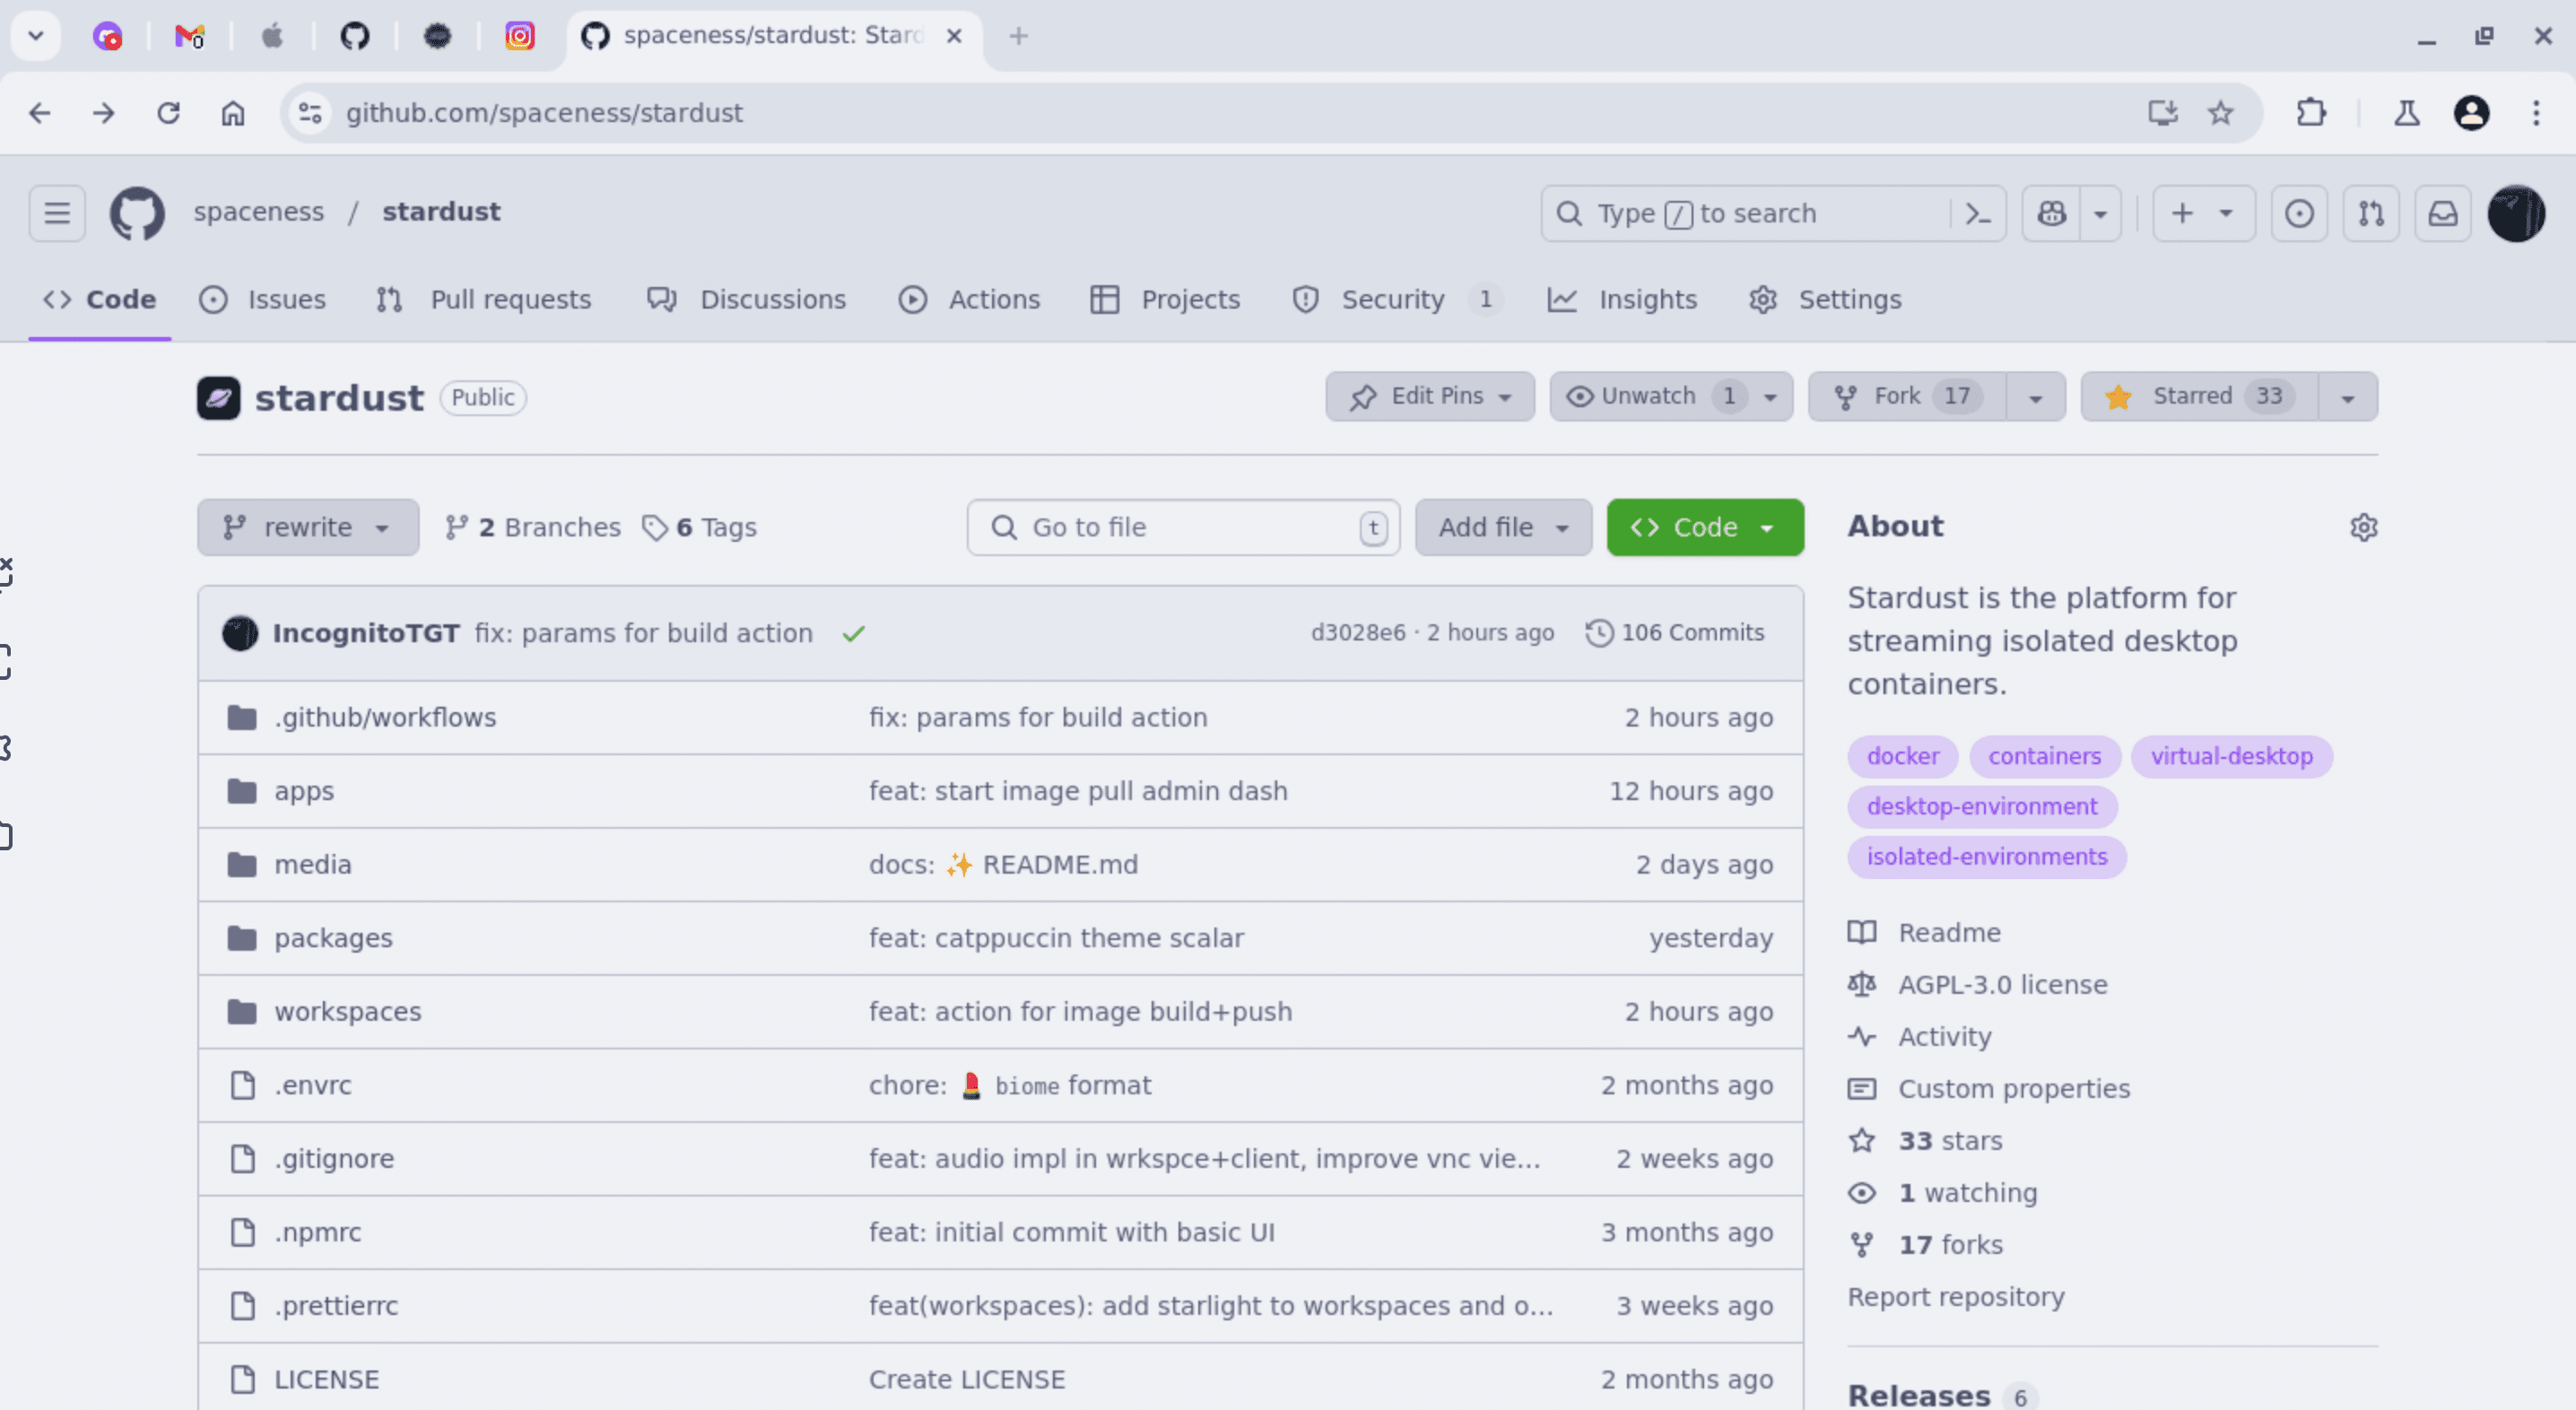Bookmark this page with star icon
Viewport: 2576px width, 1410px height.
click(x=2220, y=113)
